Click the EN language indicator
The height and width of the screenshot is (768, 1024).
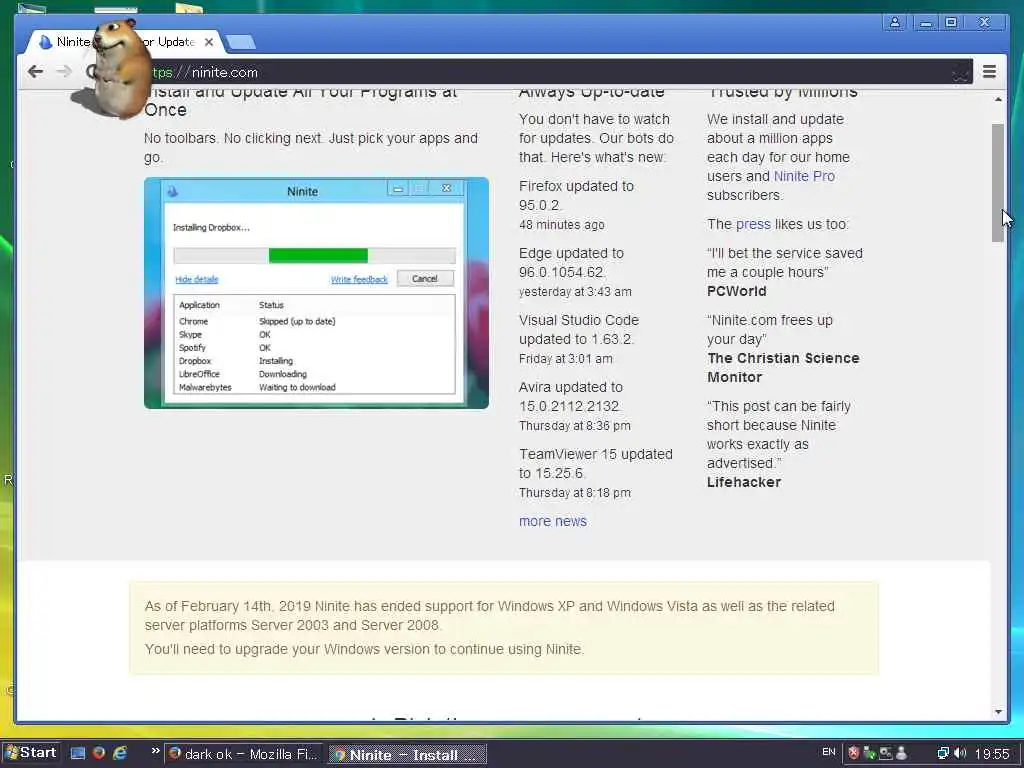click(x=829, y=752)
